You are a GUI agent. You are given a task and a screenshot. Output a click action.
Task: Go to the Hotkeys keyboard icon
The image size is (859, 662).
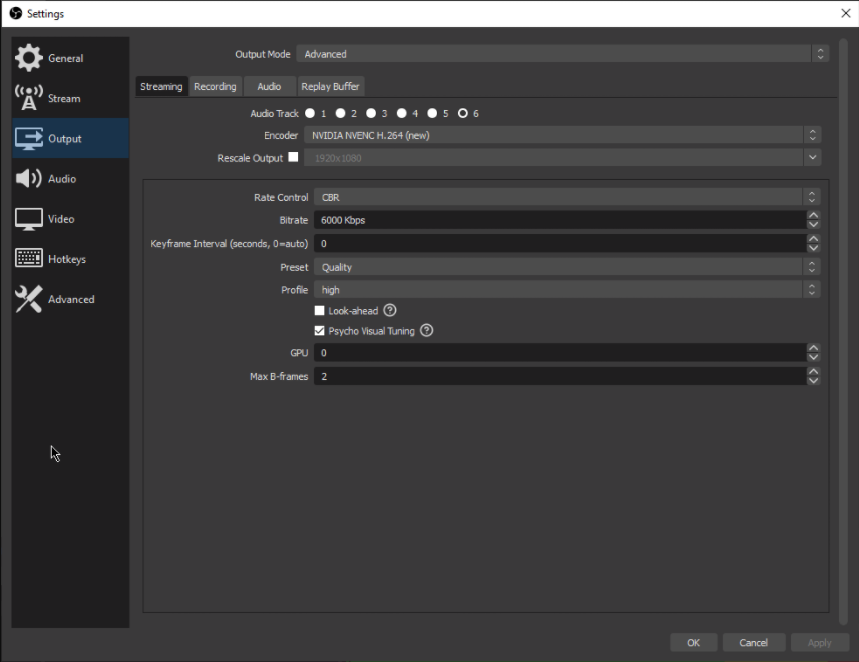tap(29, 259)
